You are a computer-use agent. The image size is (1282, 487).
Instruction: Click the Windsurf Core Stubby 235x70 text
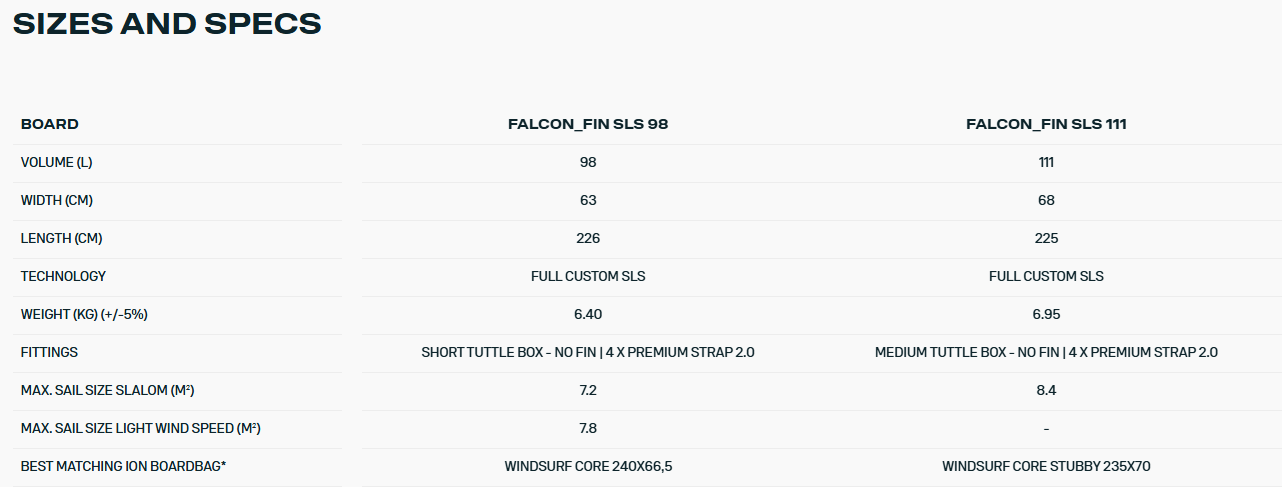[1046, 466]
